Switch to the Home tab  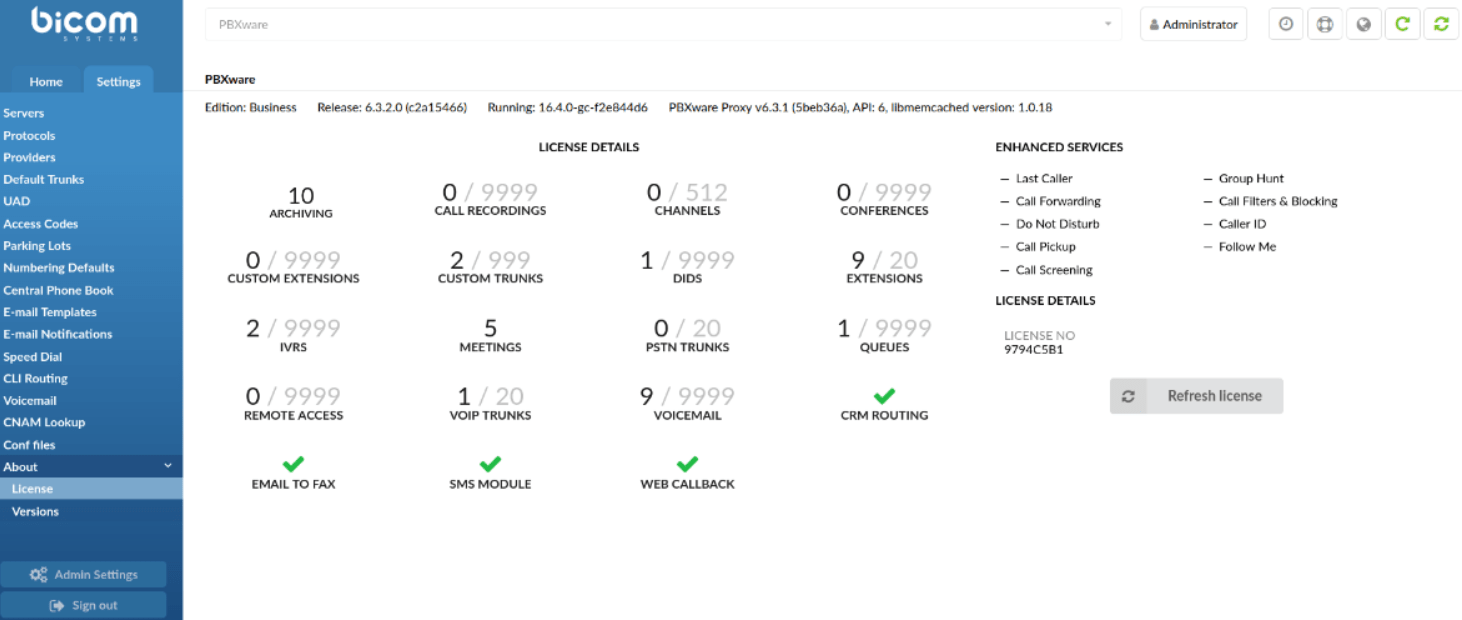(x=45, y=82)
